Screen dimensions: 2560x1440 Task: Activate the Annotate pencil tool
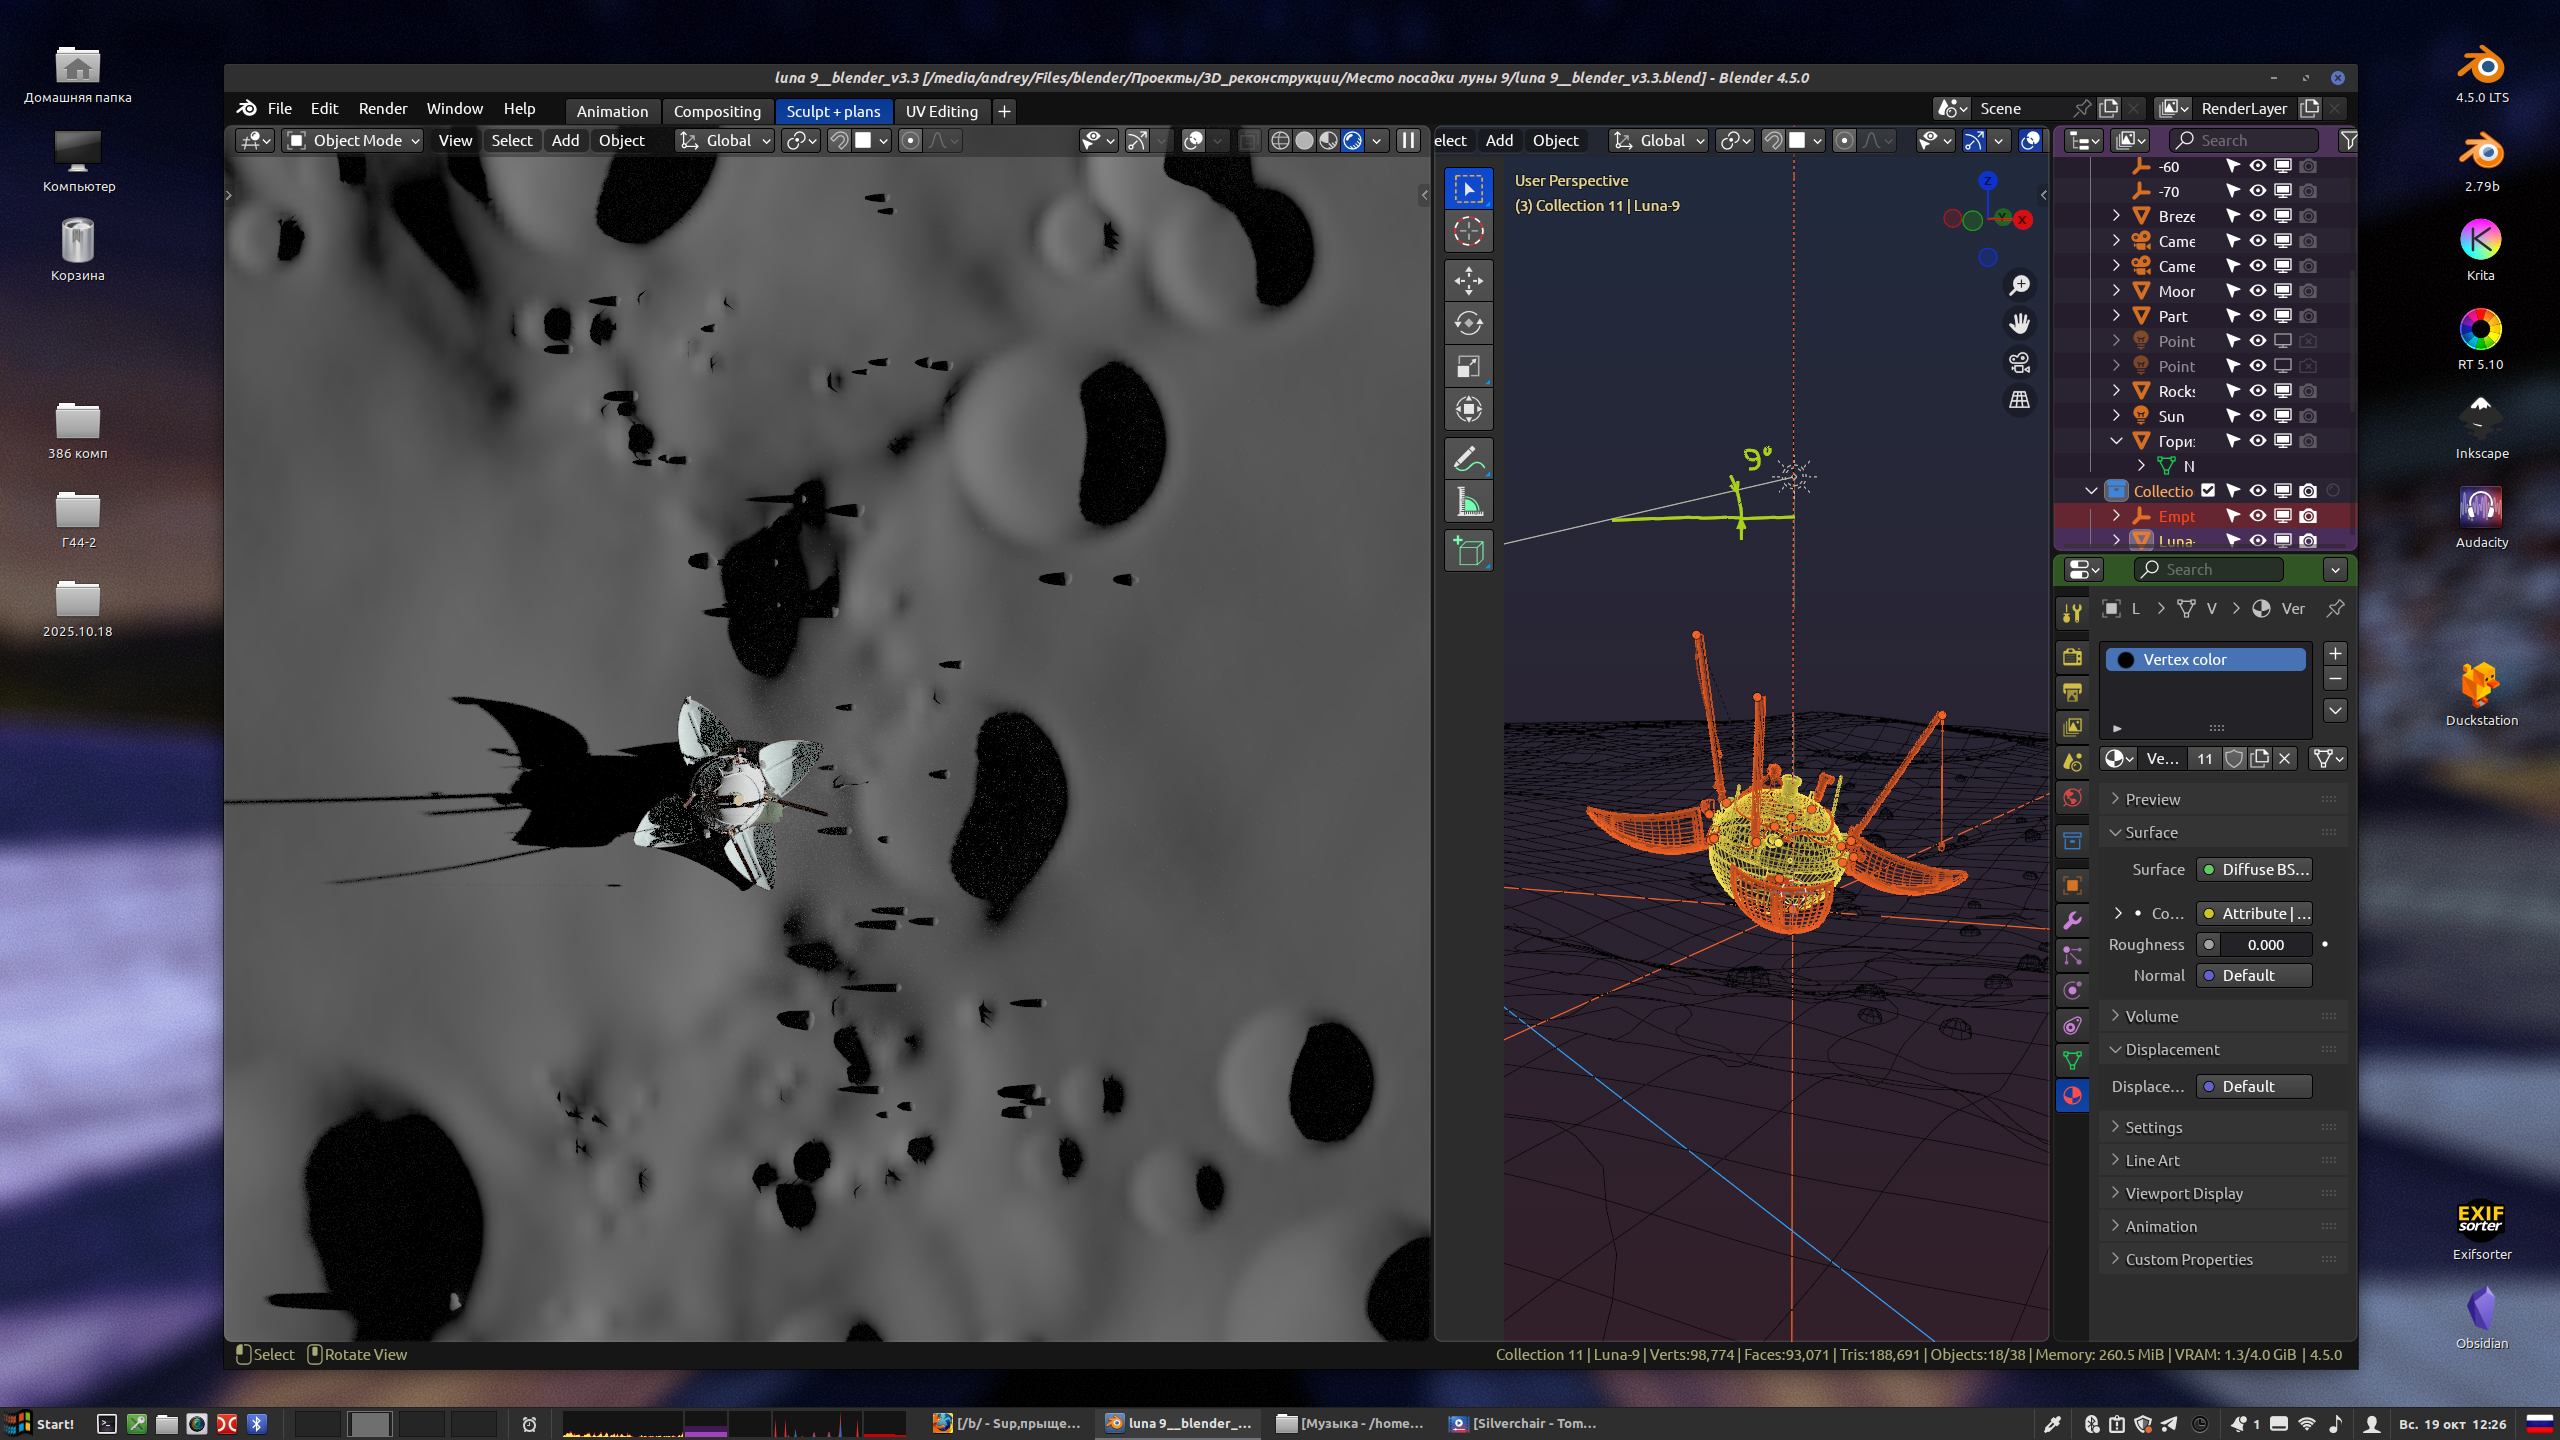point(1468,459)
